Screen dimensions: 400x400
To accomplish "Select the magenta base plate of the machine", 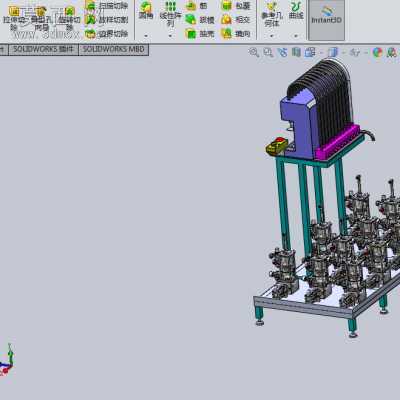I will (337, 142).
